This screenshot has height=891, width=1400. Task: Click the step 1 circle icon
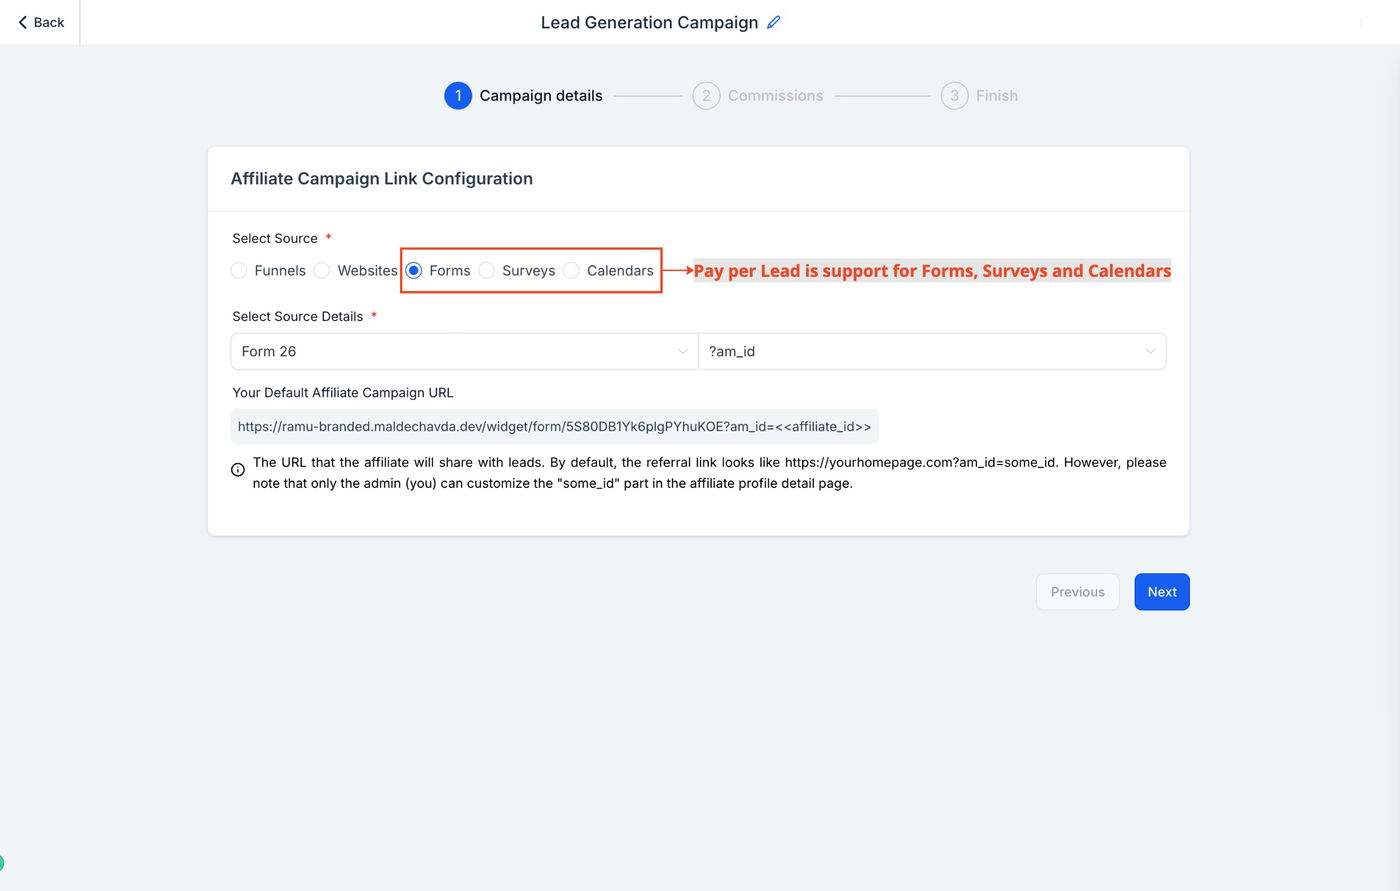pyautogui.click(x=458, y=96)
